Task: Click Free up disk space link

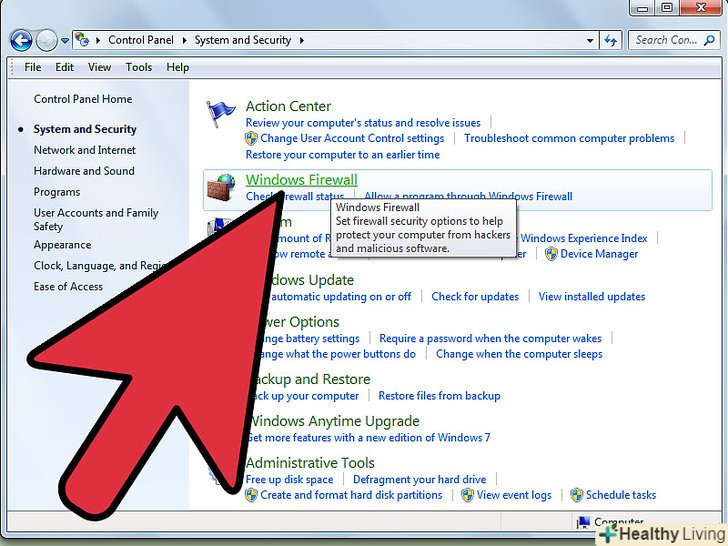Action: tap(289, 479)
